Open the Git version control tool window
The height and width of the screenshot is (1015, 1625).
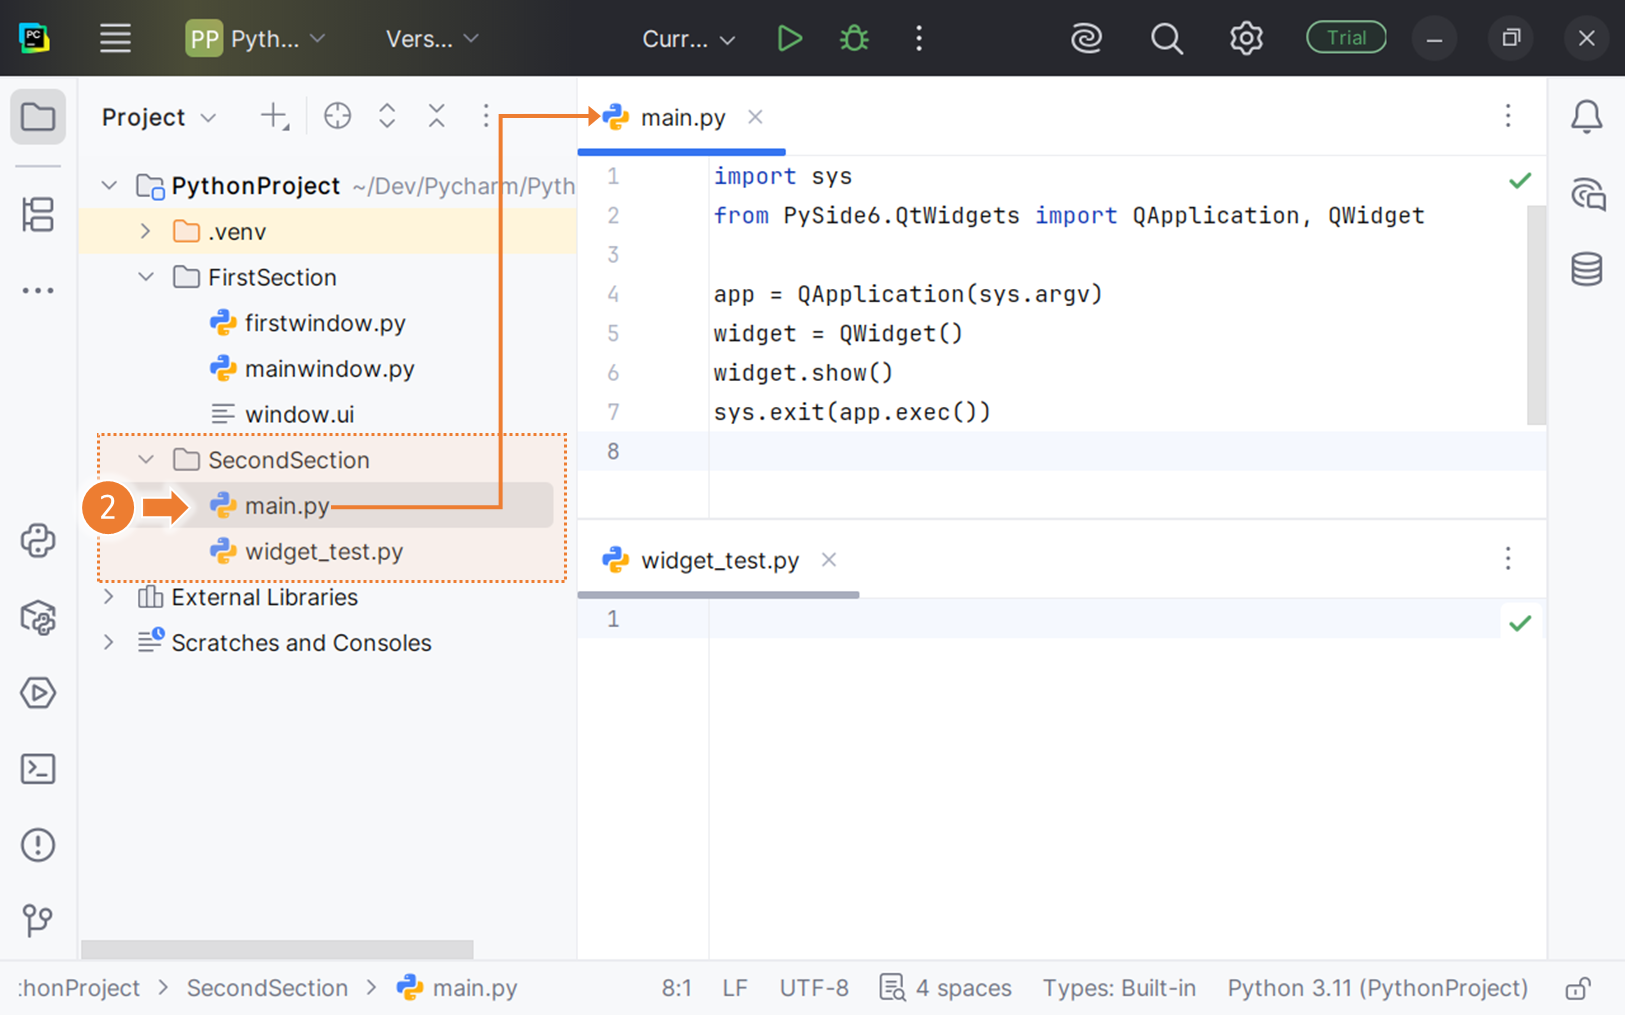(38, 920)
